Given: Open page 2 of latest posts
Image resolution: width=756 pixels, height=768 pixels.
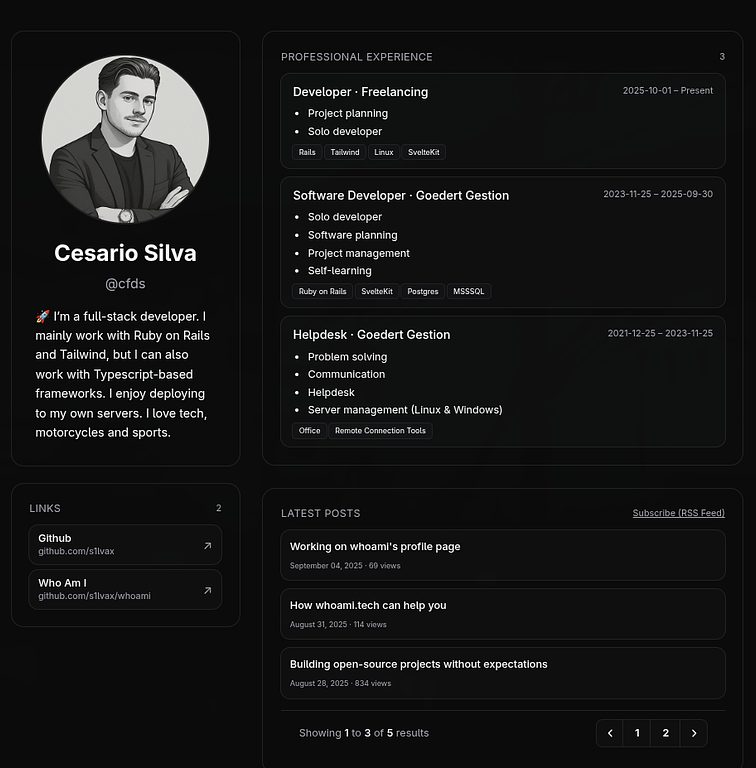Looking at the screenshot, I should [x=665, y=733].
